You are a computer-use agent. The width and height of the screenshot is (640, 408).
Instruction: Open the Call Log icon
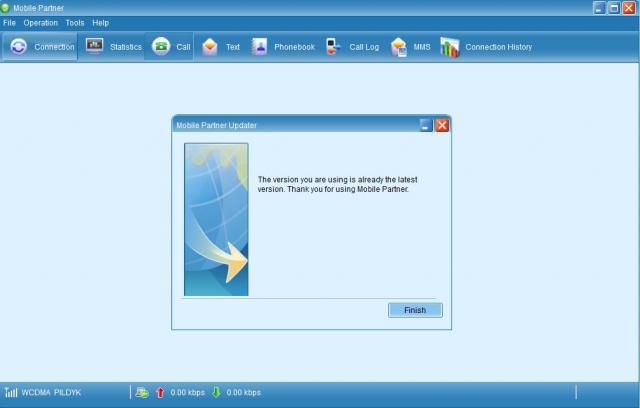click(x=334, y=47)
